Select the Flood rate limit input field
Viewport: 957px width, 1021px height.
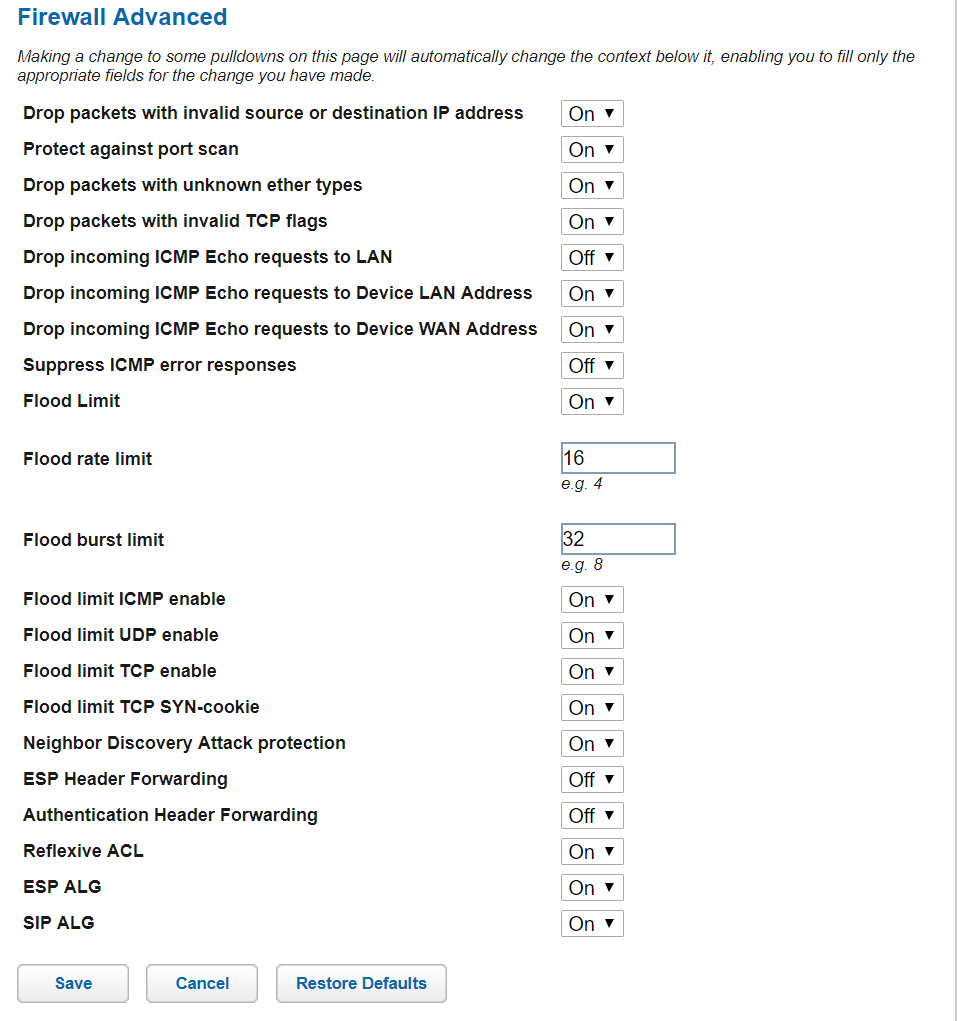coord(618,457)
